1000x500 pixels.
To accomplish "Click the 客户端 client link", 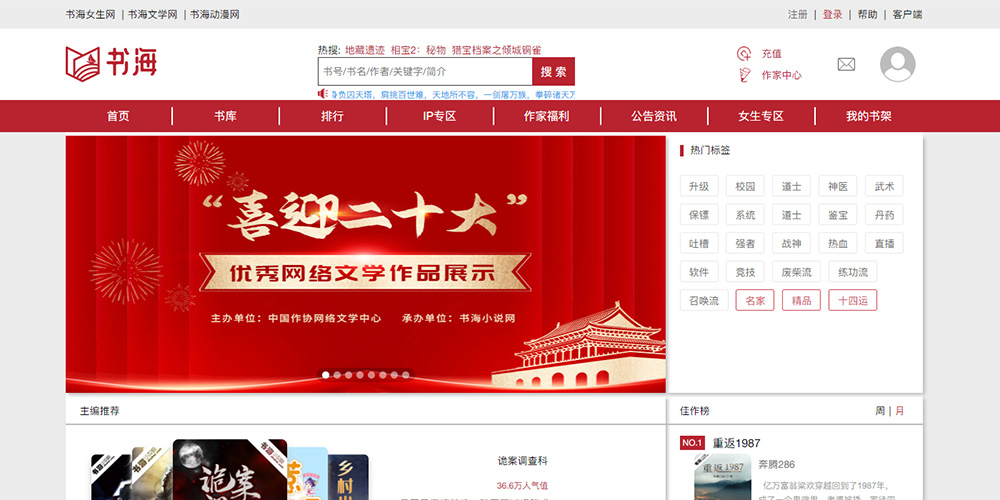I will 907,14.
